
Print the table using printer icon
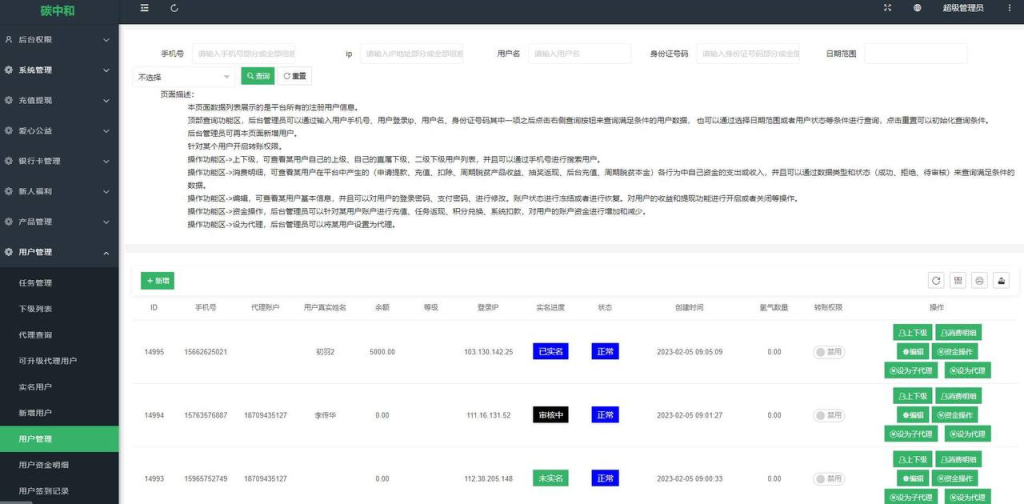[x=980, y=281]
